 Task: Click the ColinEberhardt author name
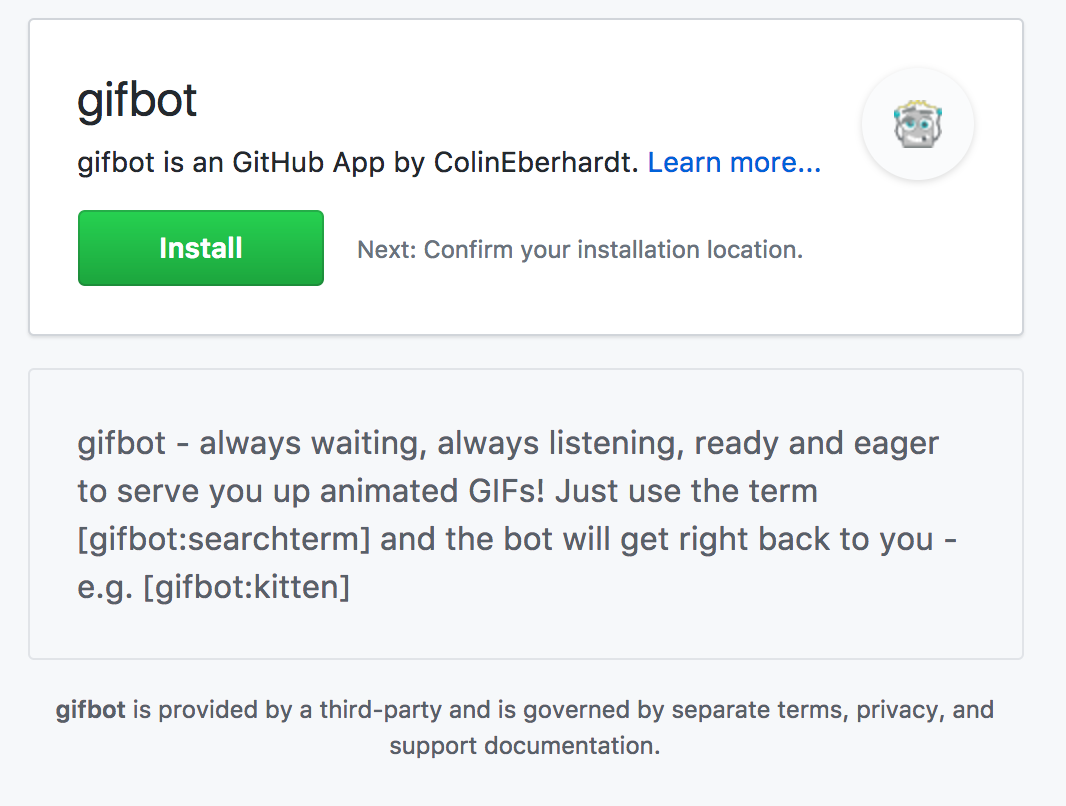coord(536,163)
